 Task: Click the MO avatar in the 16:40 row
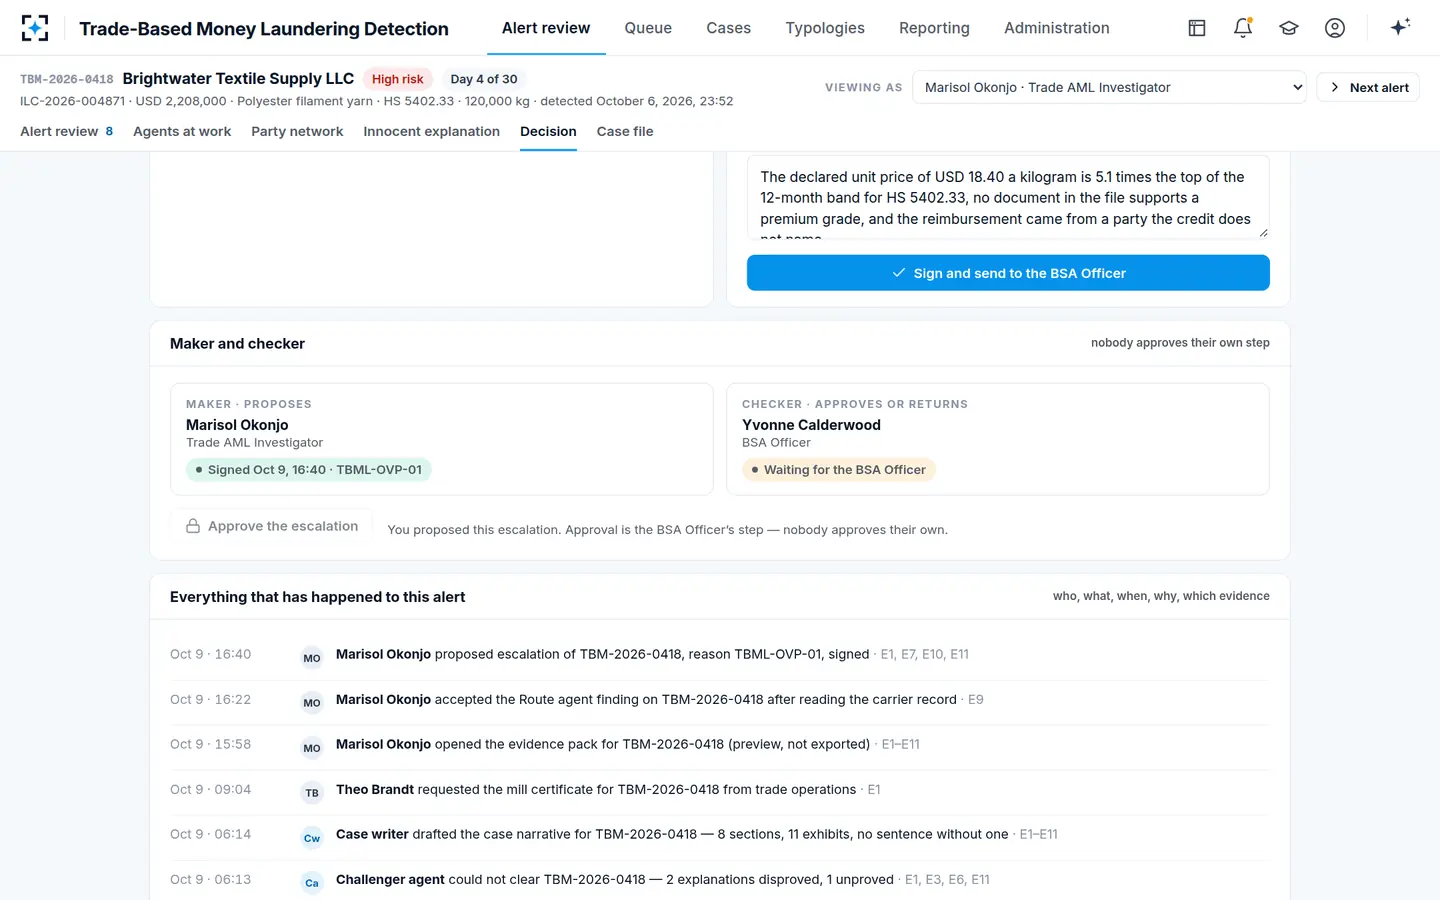pyautogui.click(x=312, y=657)
